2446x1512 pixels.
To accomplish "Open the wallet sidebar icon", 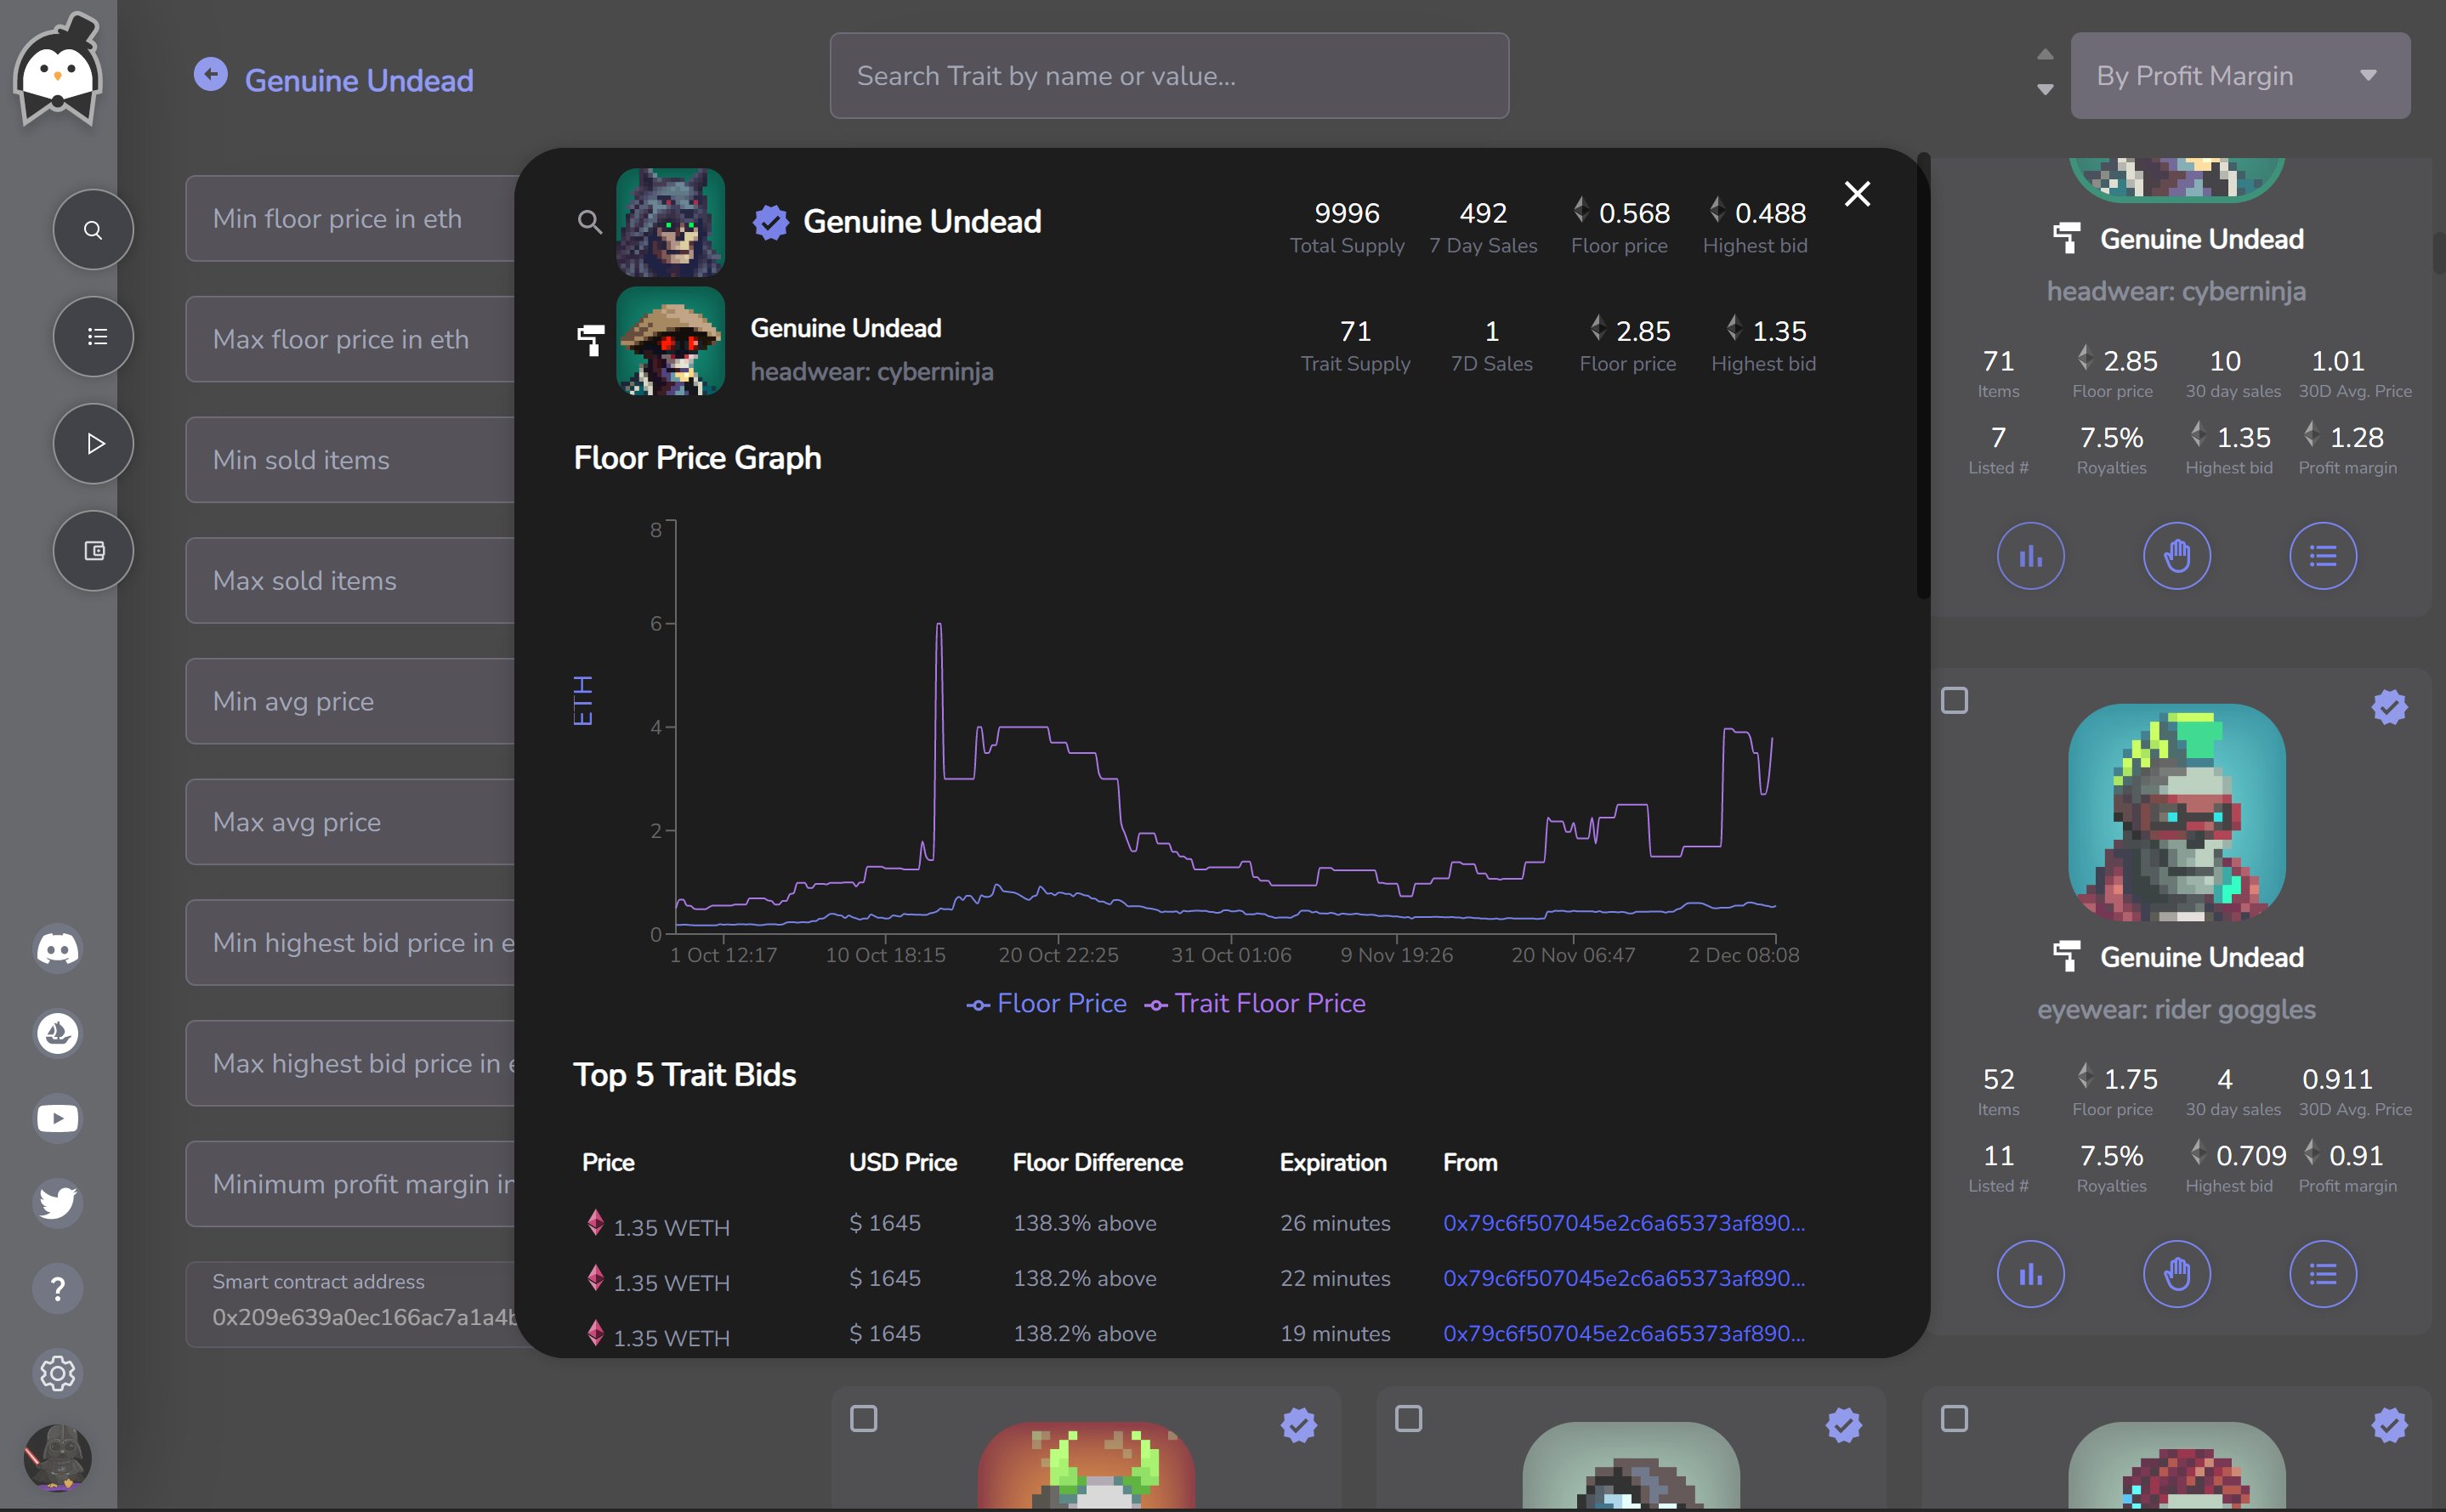I will pos(93,551).
